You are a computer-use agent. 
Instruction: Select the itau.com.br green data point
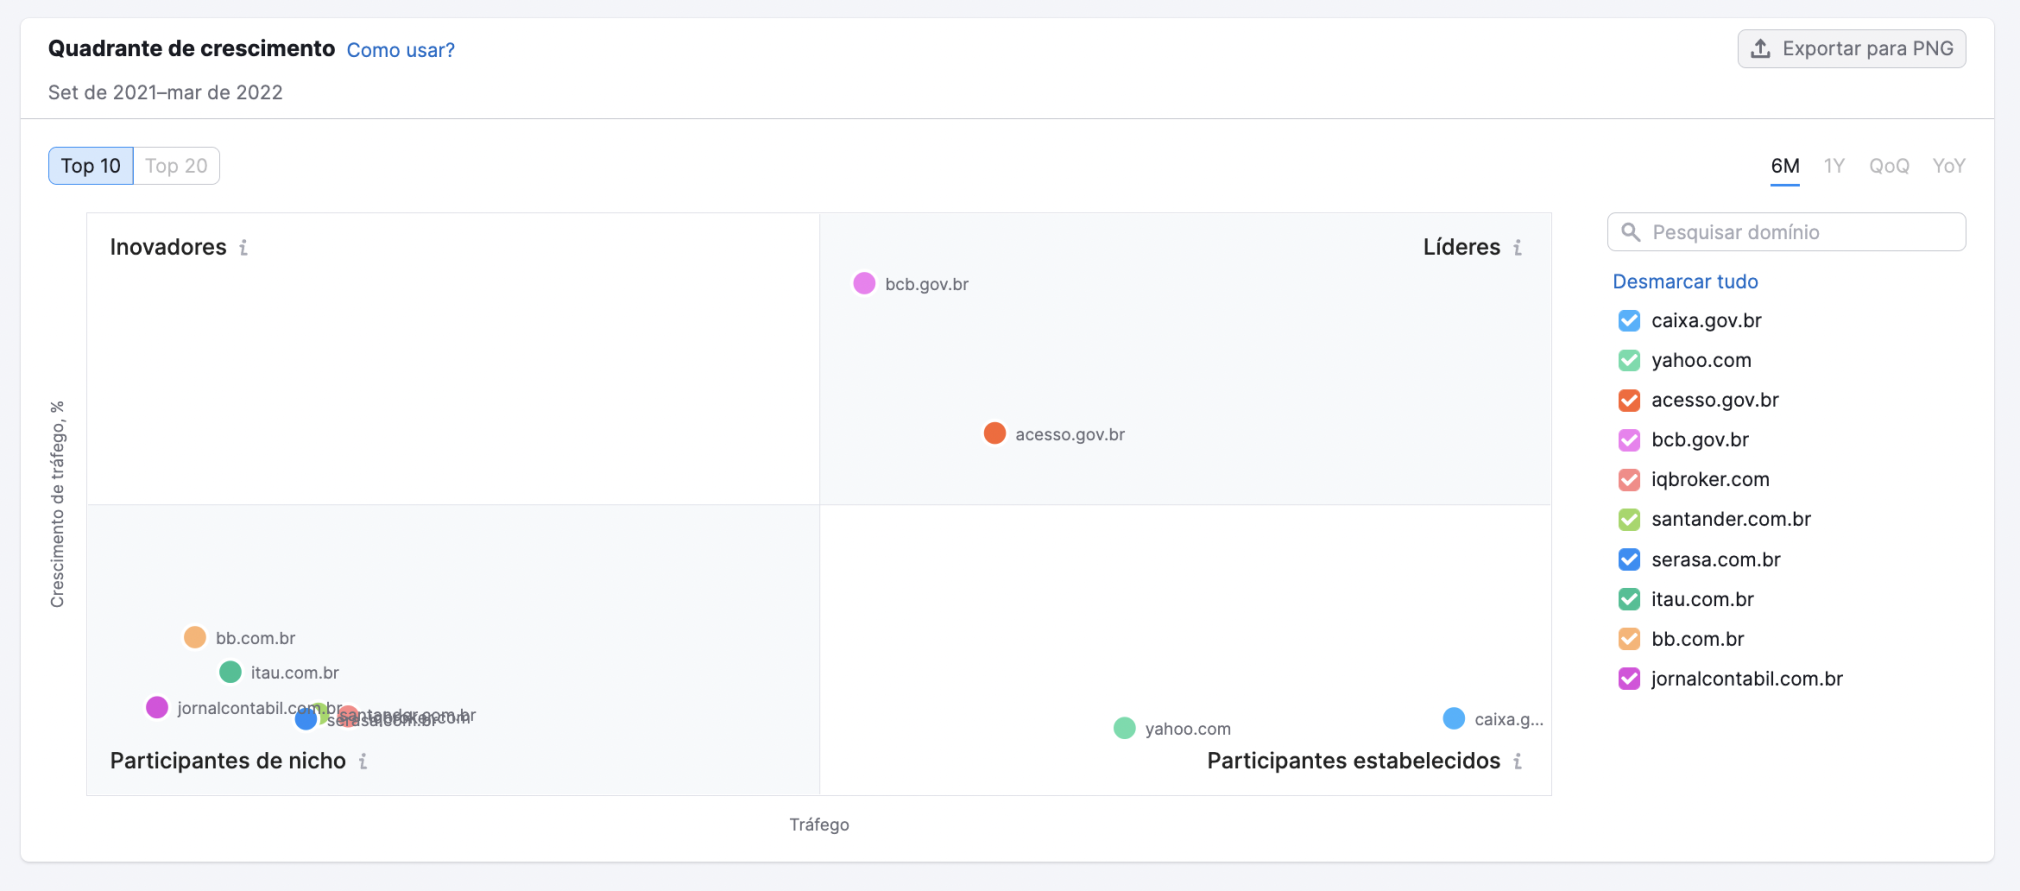230,672
